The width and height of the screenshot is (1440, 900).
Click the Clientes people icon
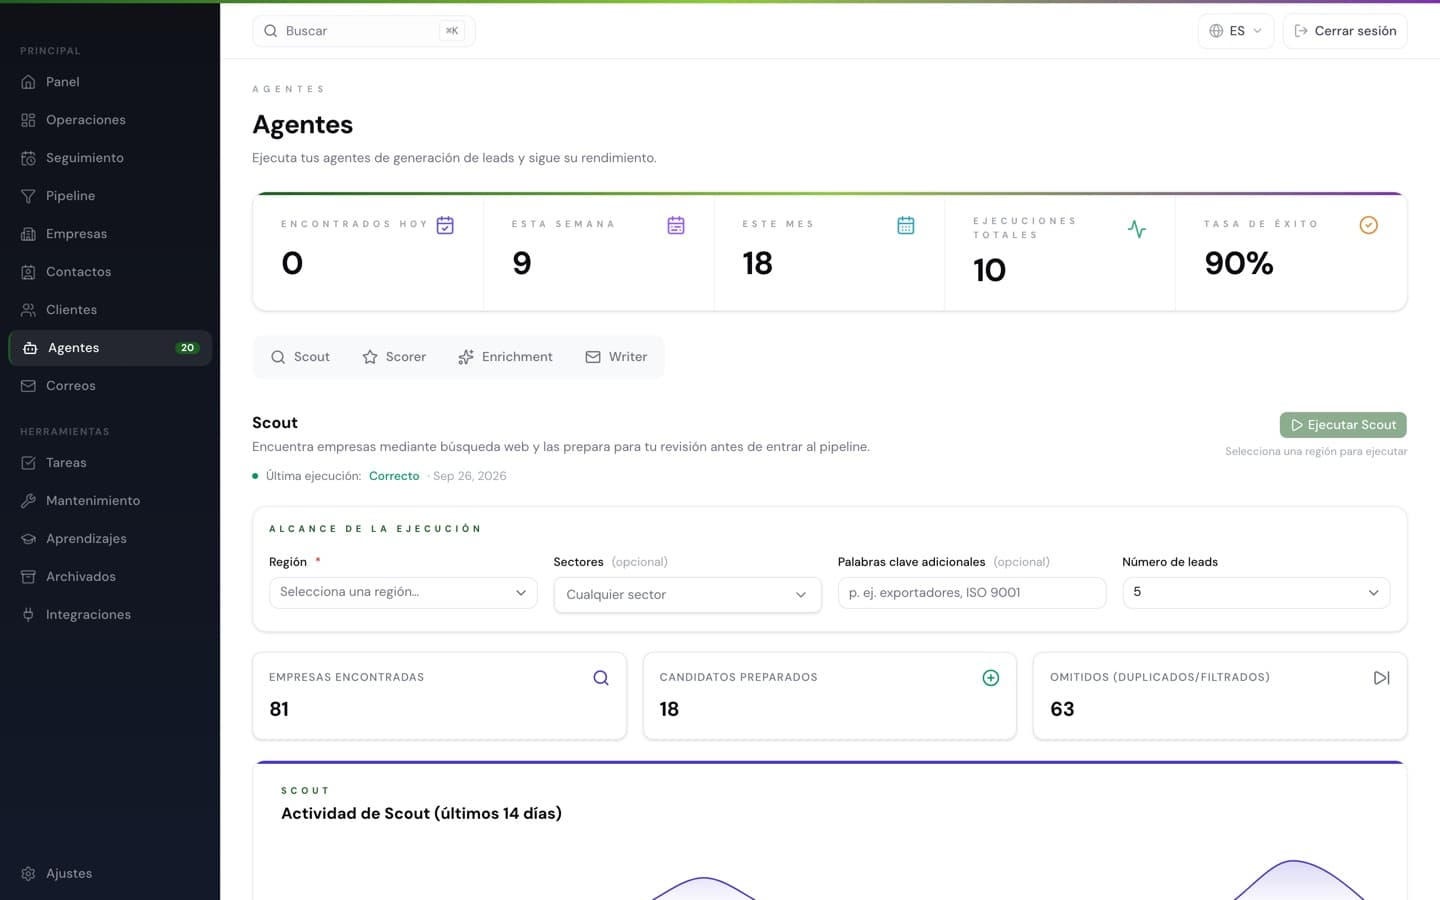pos(28,310)
